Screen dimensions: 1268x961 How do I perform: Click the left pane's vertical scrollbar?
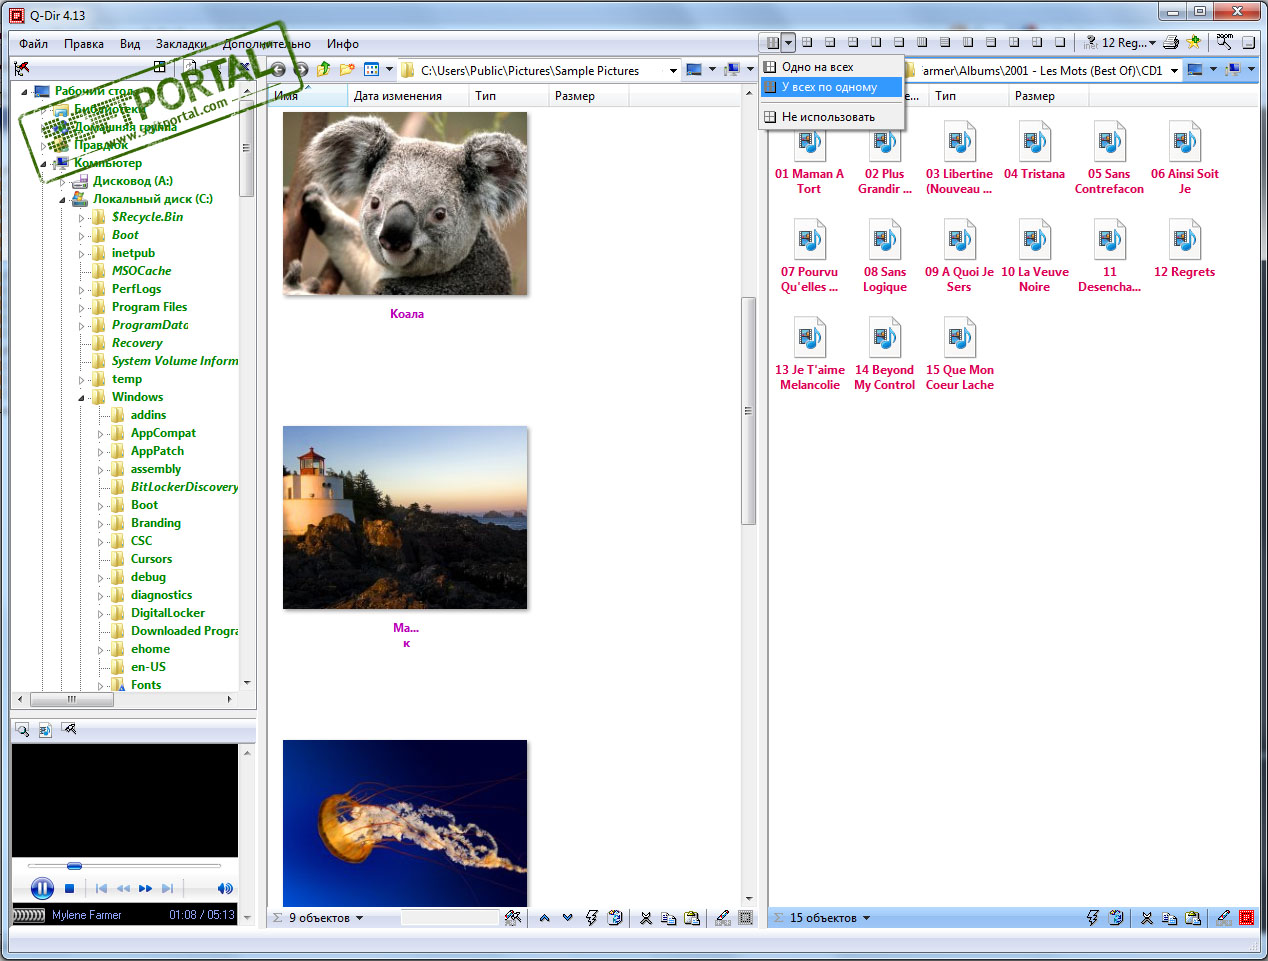tap(747, 410)
